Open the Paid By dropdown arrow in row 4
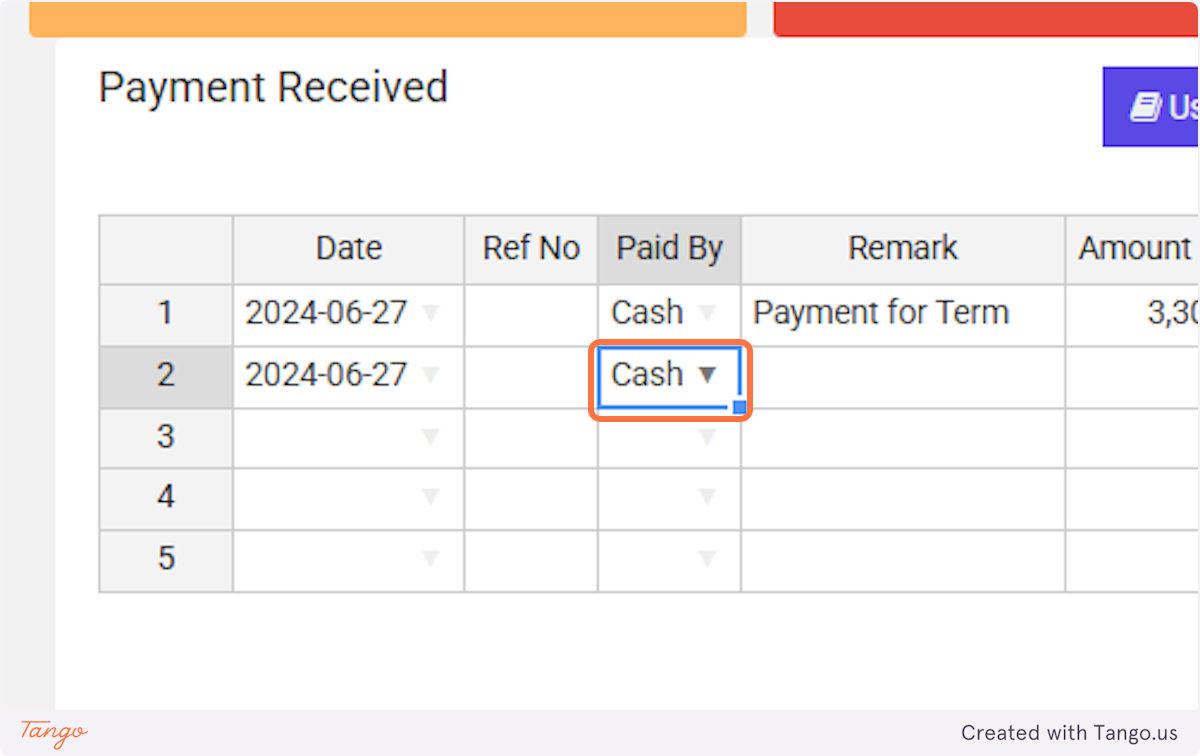The height and width of the screenshot is (756, 1200). pos(708,497)
